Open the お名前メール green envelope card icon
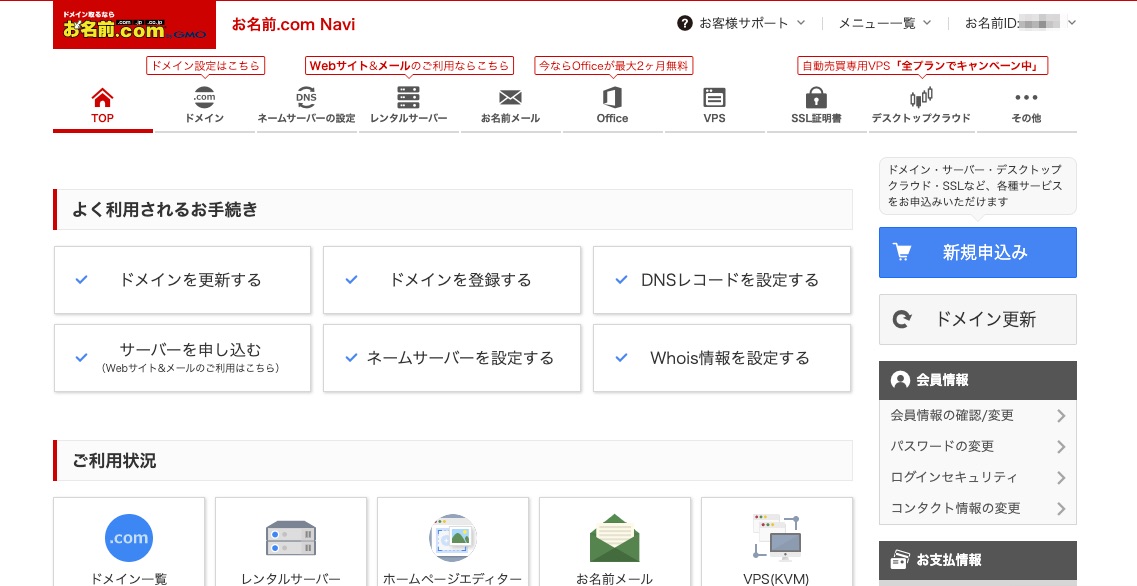Viewport: 1137px width, 586px height. coord(615,538)
